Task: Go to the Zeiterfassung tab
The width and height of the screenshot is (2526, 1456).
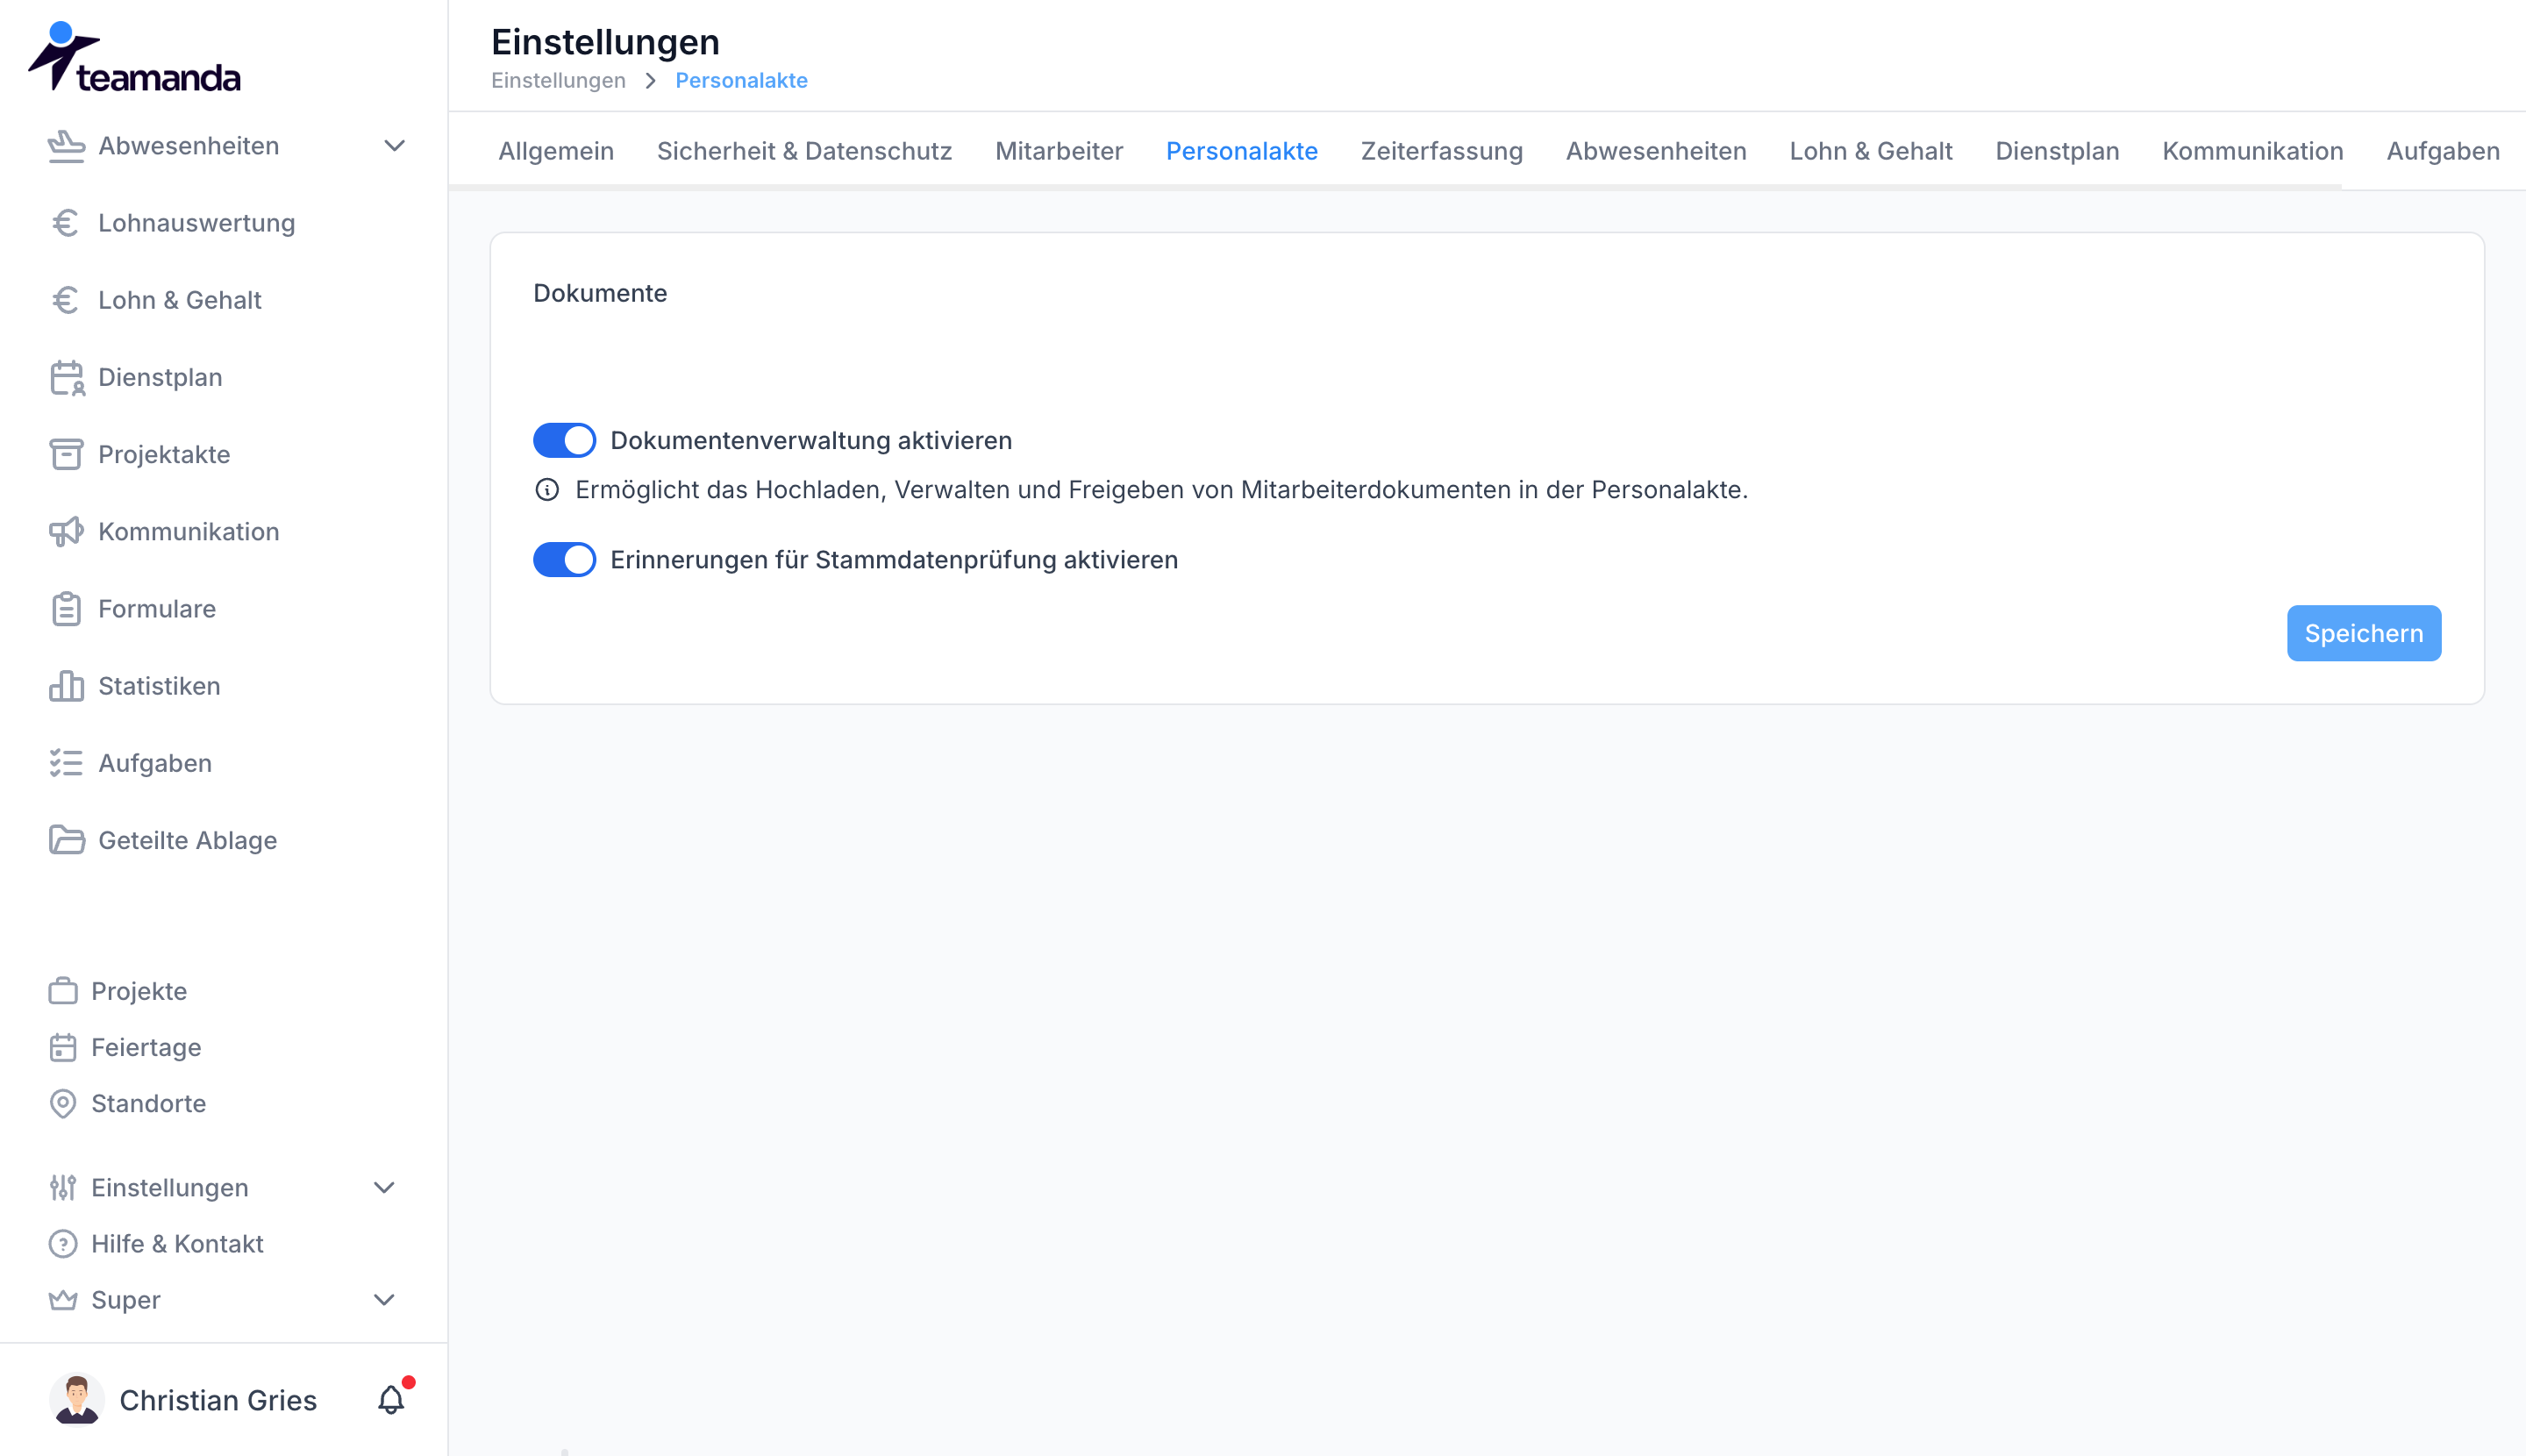Action: pyautogui.click(x=1441, y=151)
